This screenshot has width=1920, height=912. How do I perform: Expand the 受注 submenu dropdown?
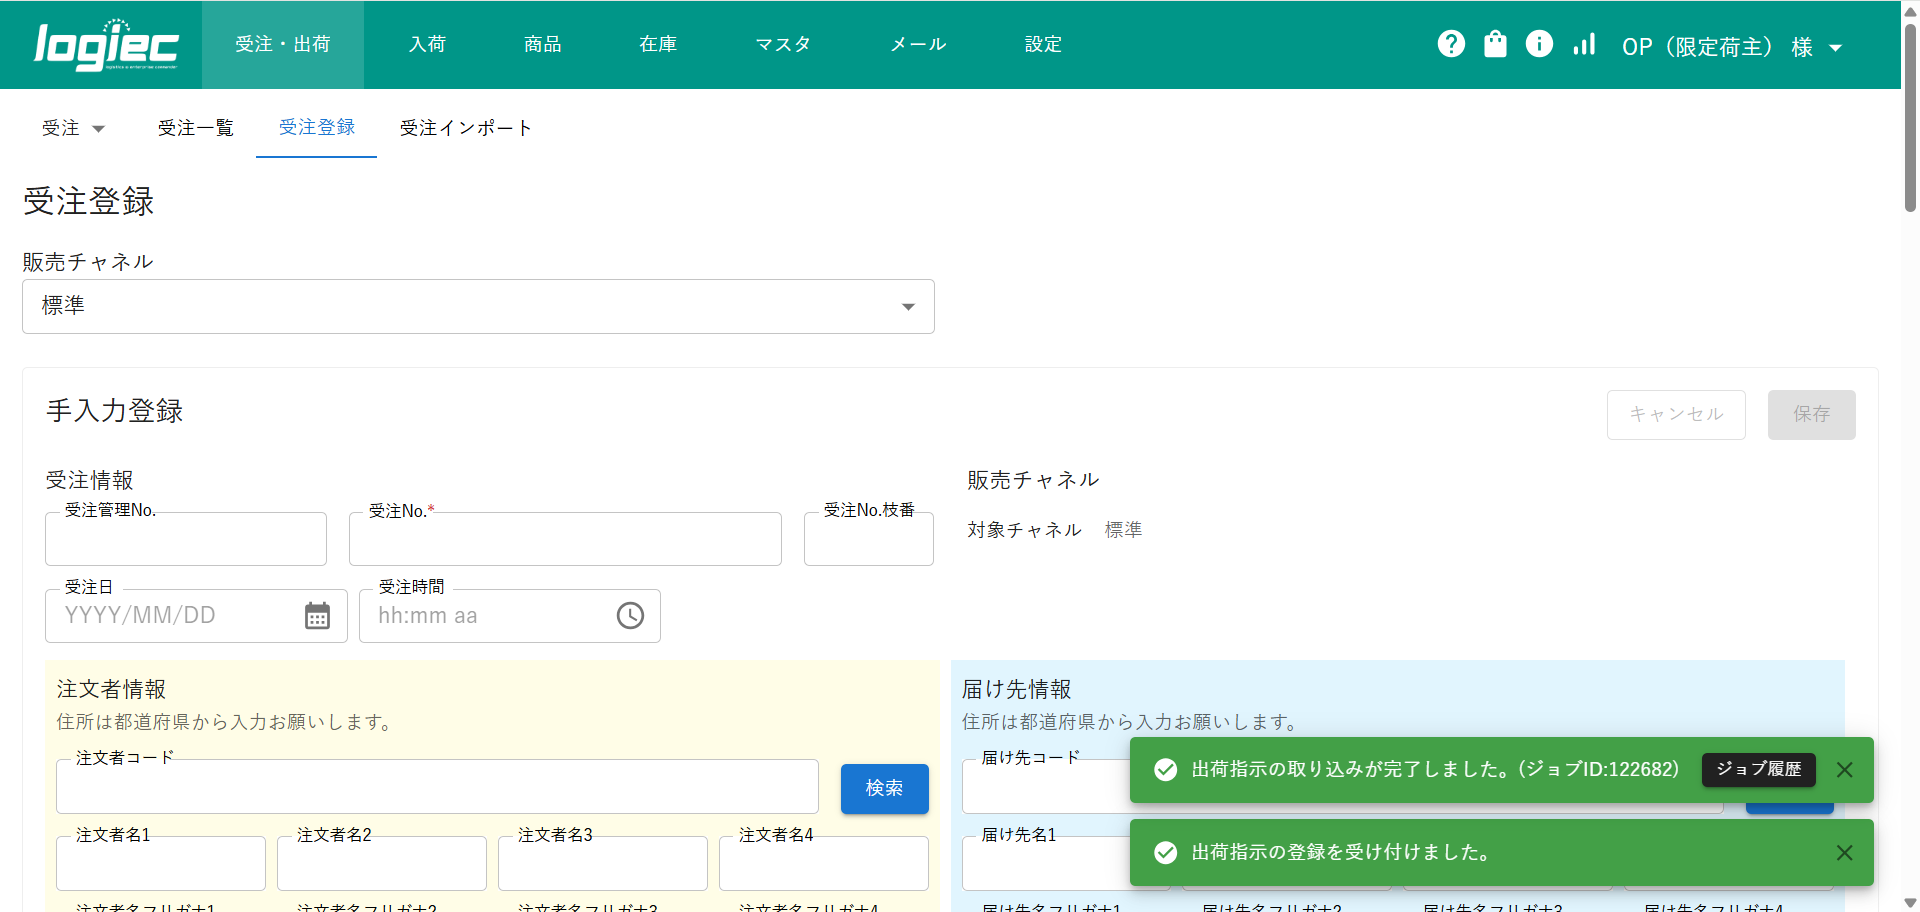pyautogui.click(x=73, y=128)
